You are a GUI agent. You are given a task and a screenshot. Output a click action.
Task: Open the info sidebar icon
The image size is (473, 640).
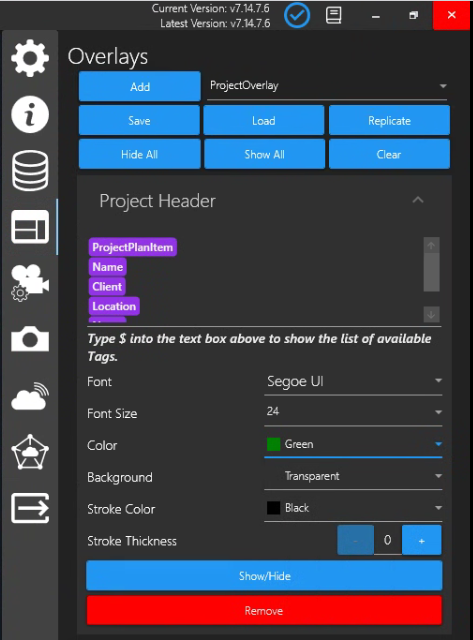[x=30, y=114]
